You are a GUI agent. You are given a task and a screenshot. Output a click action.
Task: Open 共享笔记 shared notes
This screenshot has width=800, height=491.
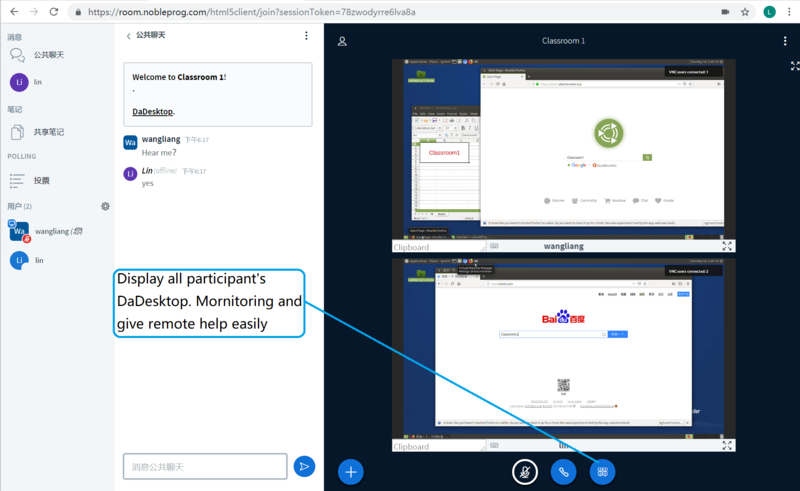48,132
